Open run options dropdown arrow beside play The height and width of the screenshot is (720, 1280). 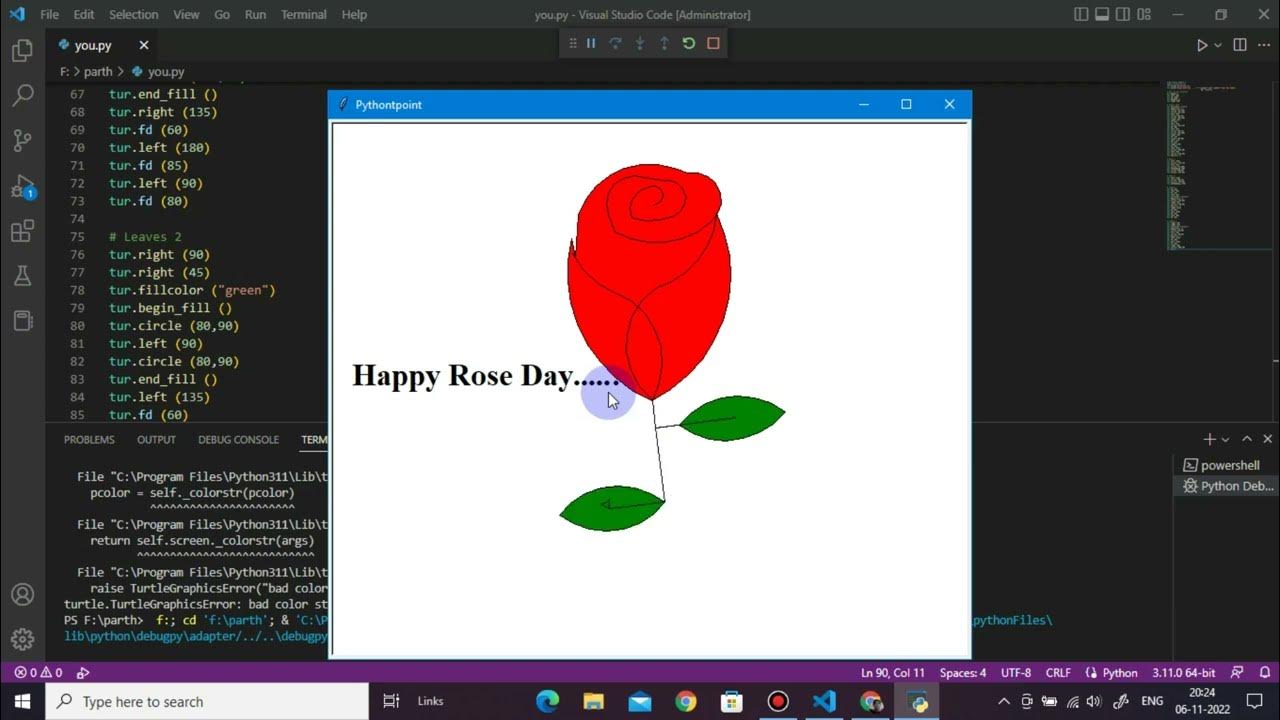click(1218, 45)
